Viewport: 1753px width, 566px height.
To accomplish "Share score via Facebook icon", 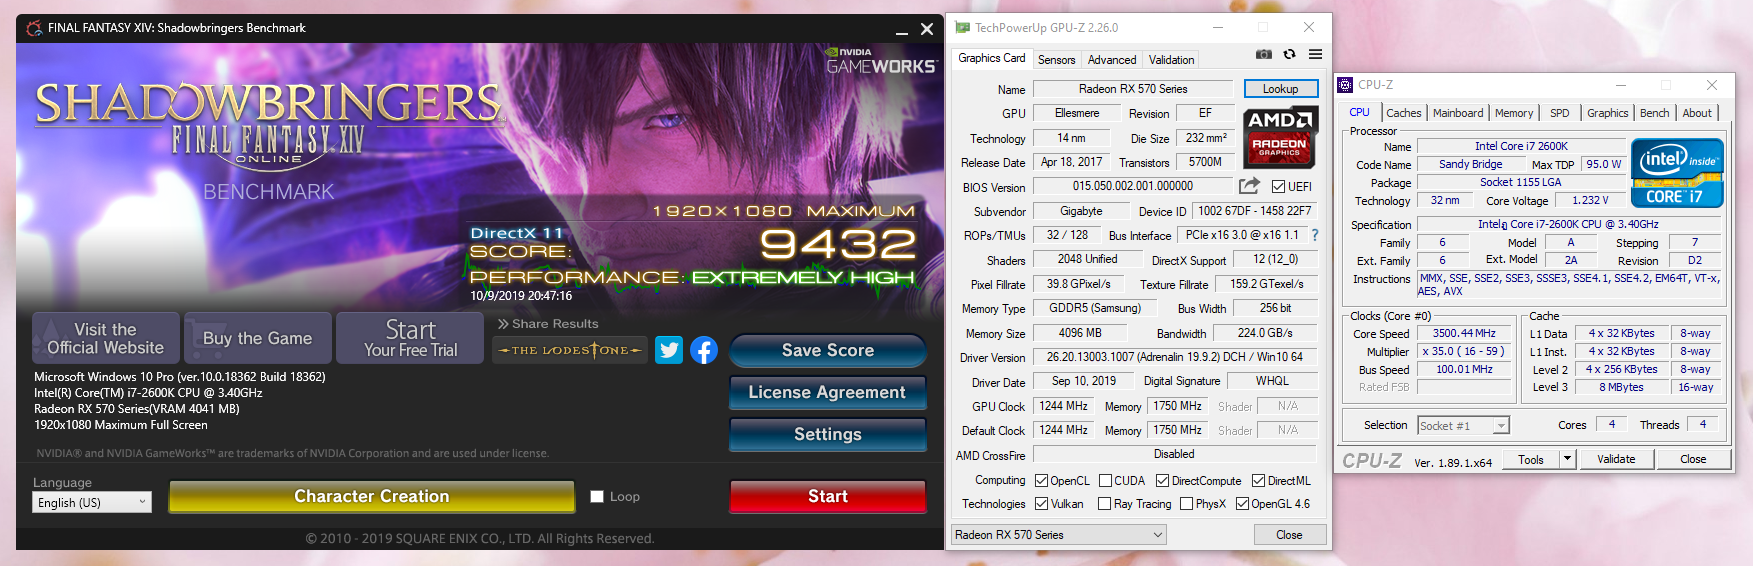I will [x=704, y=350].
